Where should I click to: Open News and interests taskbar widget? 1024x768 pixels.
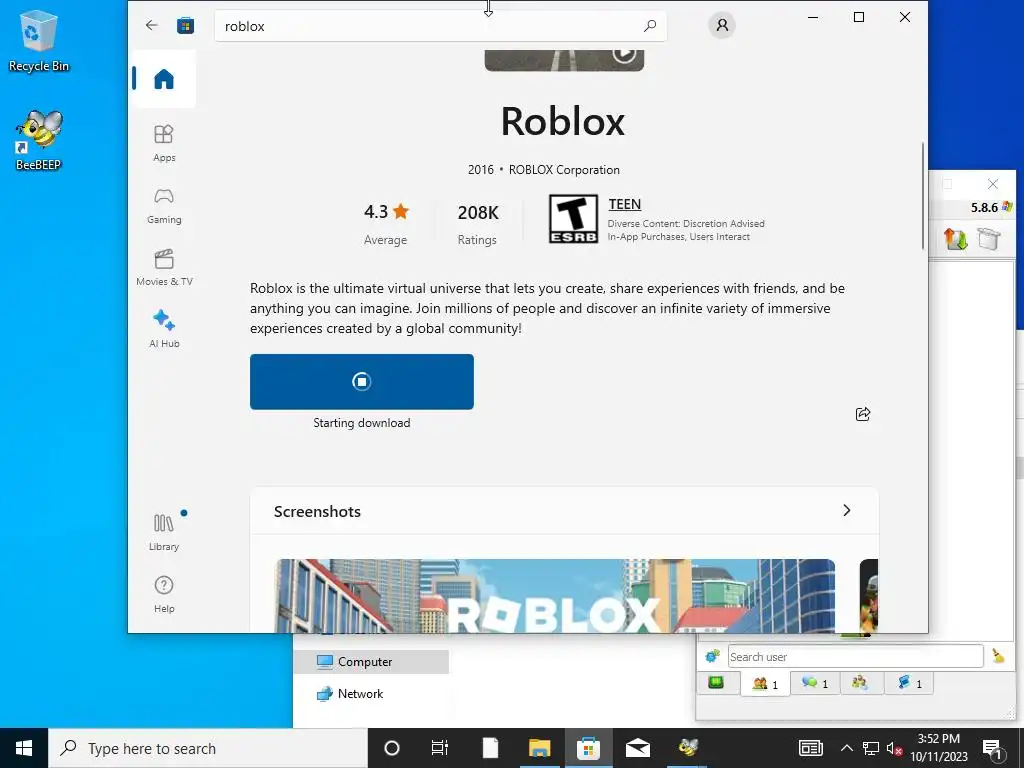click(810, 748)
